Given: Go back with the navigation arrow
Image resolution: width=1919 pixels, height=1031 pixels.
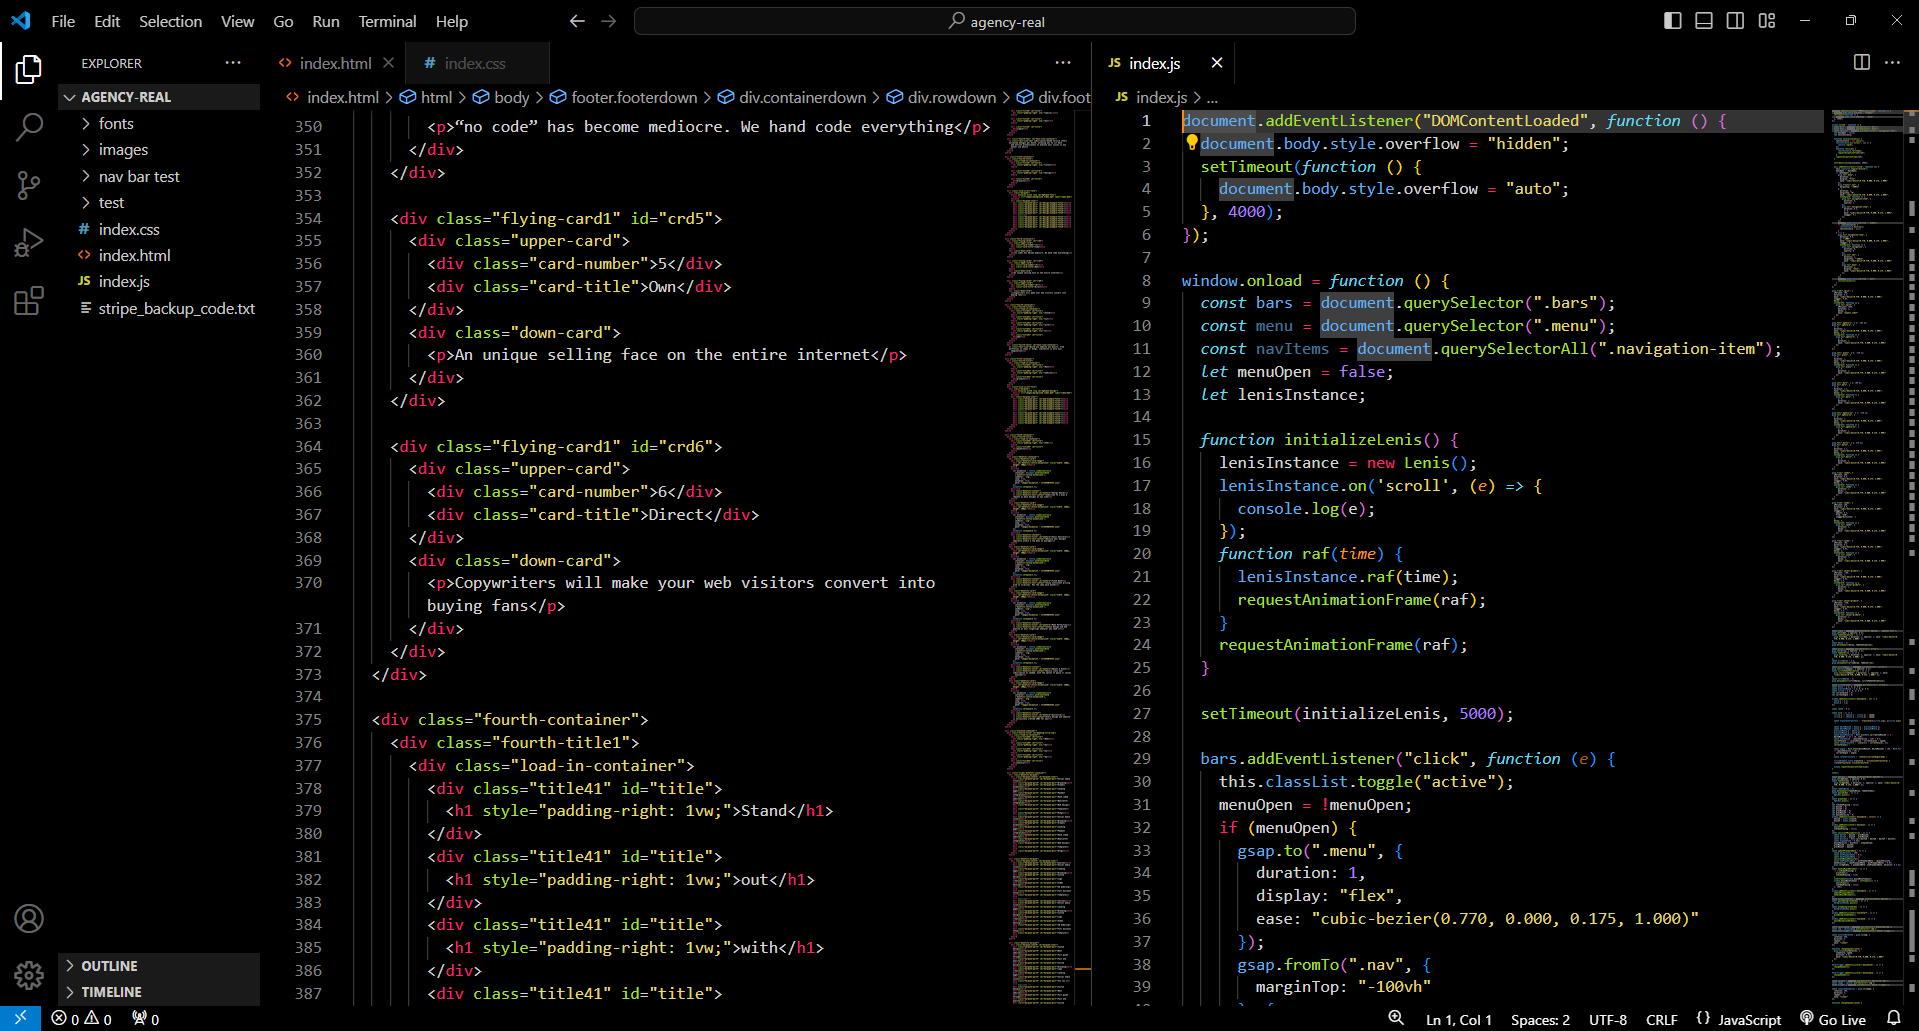Looking at the screenshot, I should click(x=577, y=21).
